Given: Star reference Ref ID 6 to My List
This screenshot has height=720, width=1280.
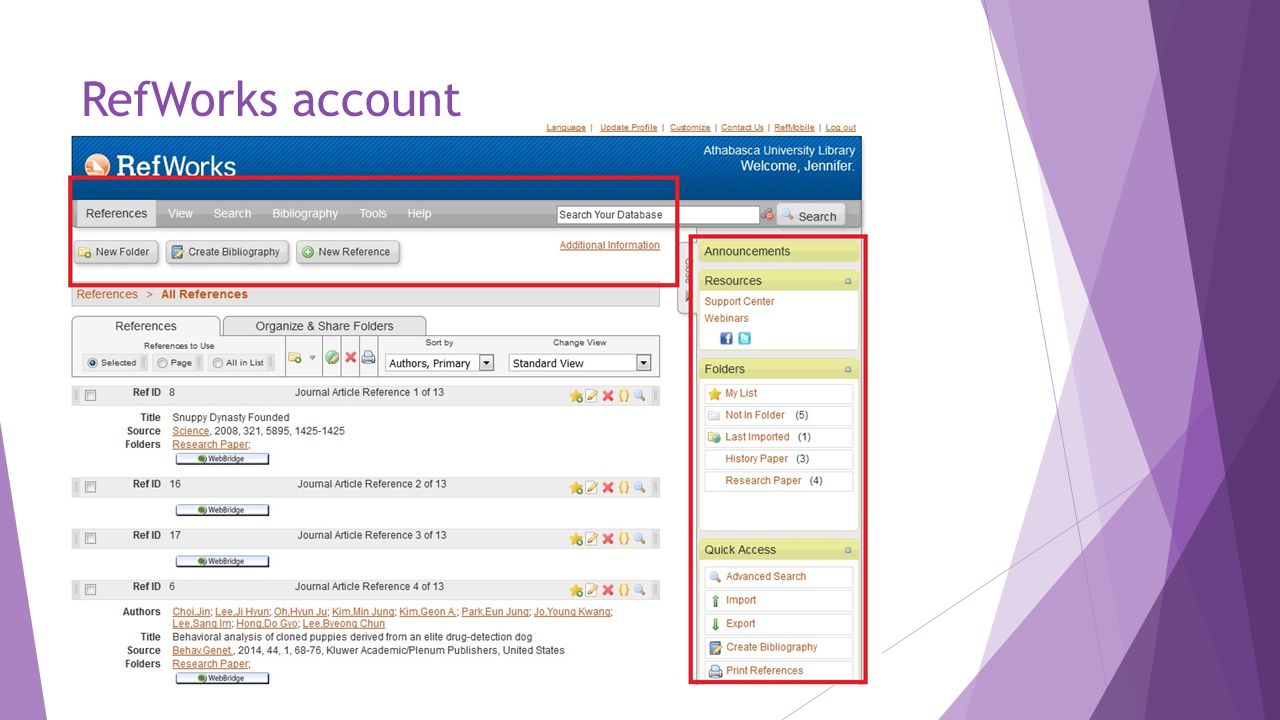Looking at the screenshot, I should point(576,590).
